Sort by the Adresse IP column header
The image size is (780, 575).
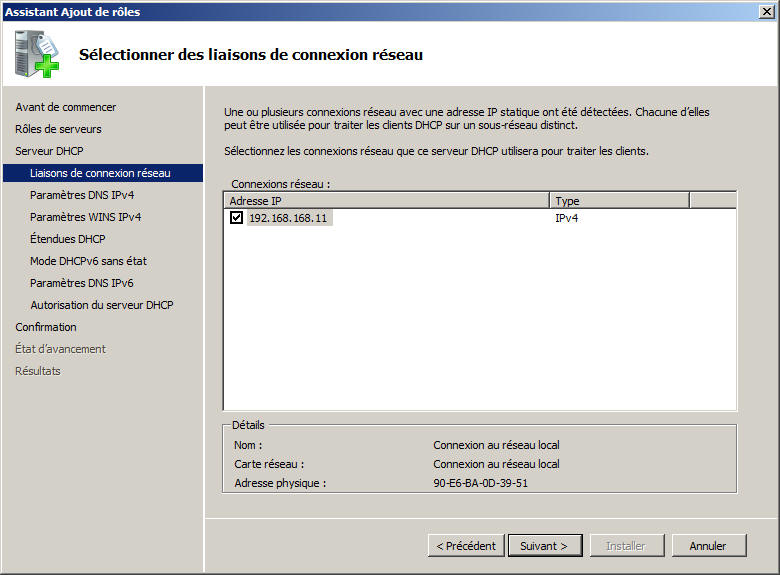pos(386,200)
